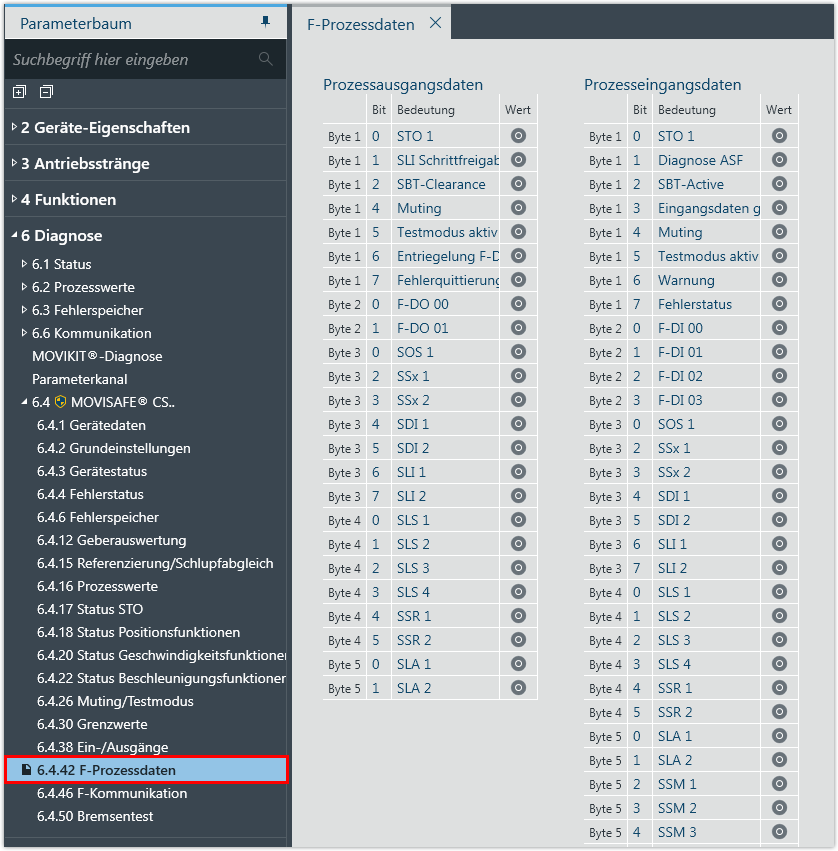
Task: Expand the 2 Geräte-Eigenschaften node
Action: 13,128
